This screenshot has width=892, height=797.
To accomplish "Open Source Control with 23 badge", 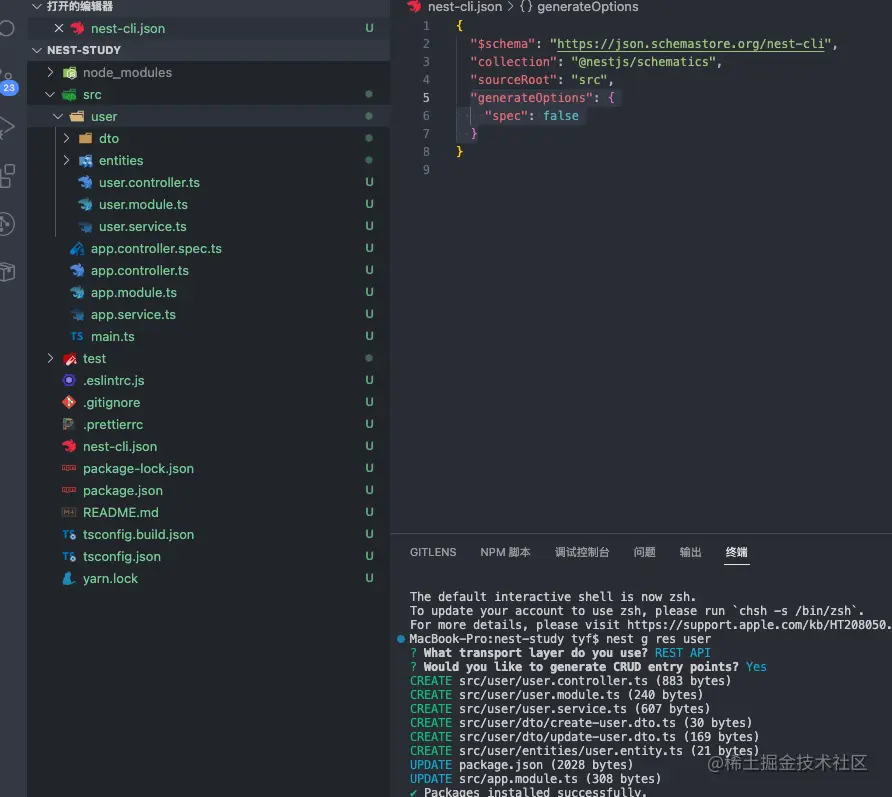I will (x=9, y=82).
